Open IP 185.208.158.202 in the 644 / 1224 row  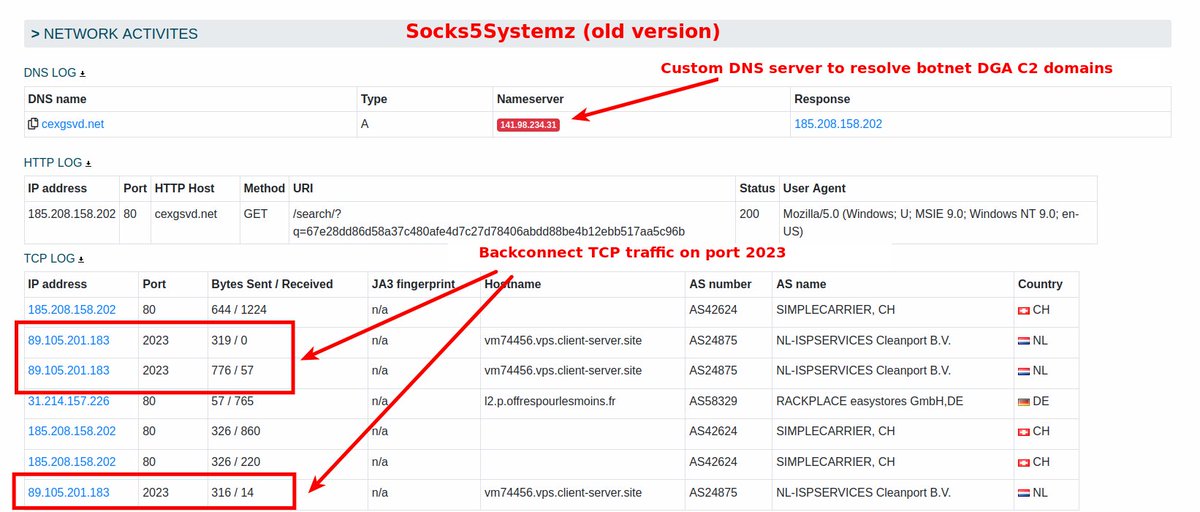(72, 310)
